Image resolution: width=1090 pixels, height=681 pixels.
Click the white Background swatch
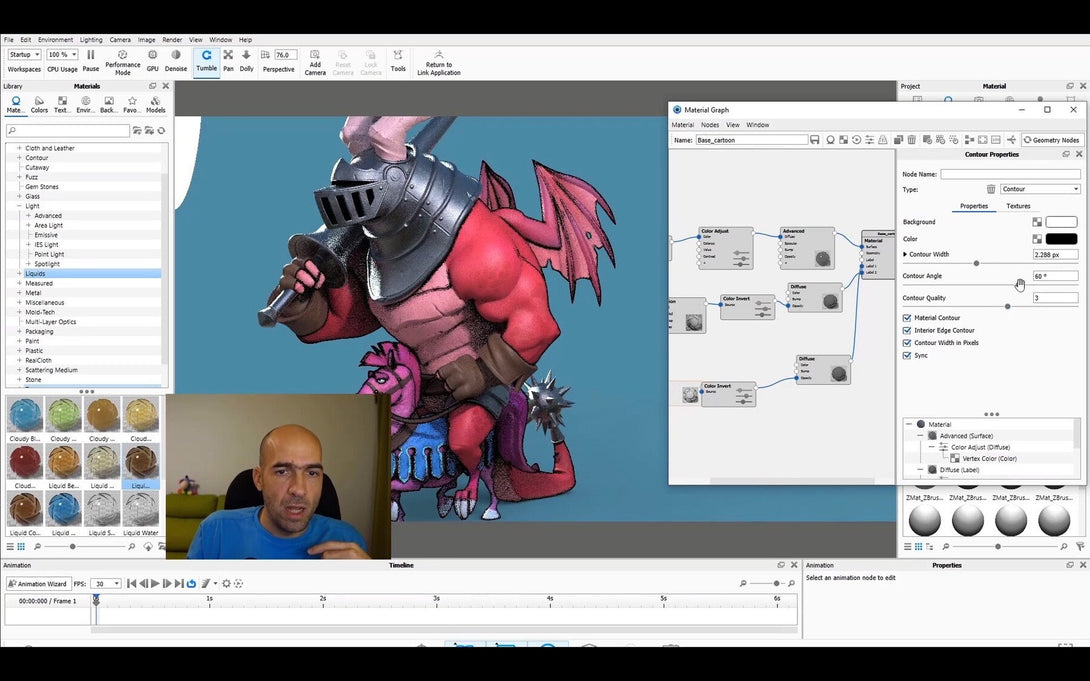point(1061,222)
